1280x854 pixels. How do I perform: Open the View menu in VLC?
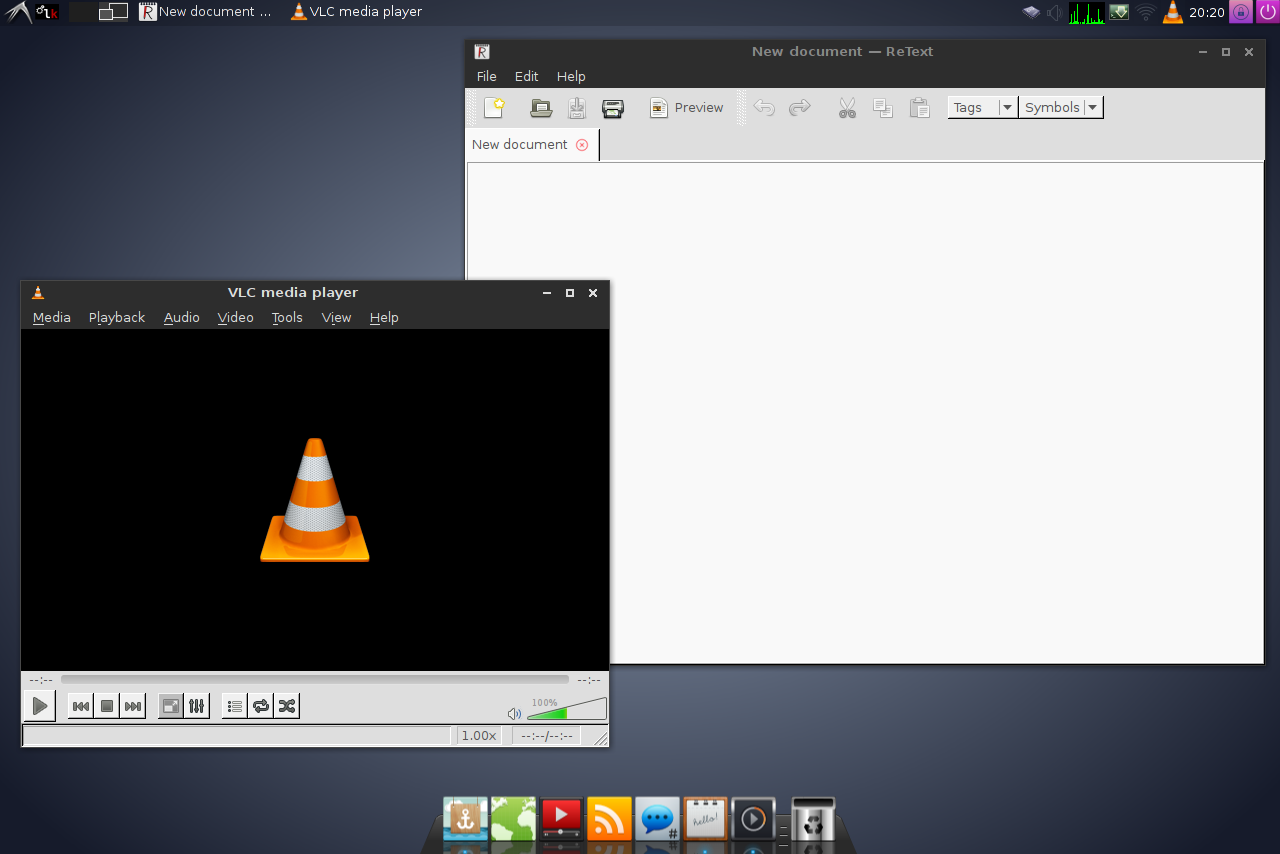click(x=336, y=317)
